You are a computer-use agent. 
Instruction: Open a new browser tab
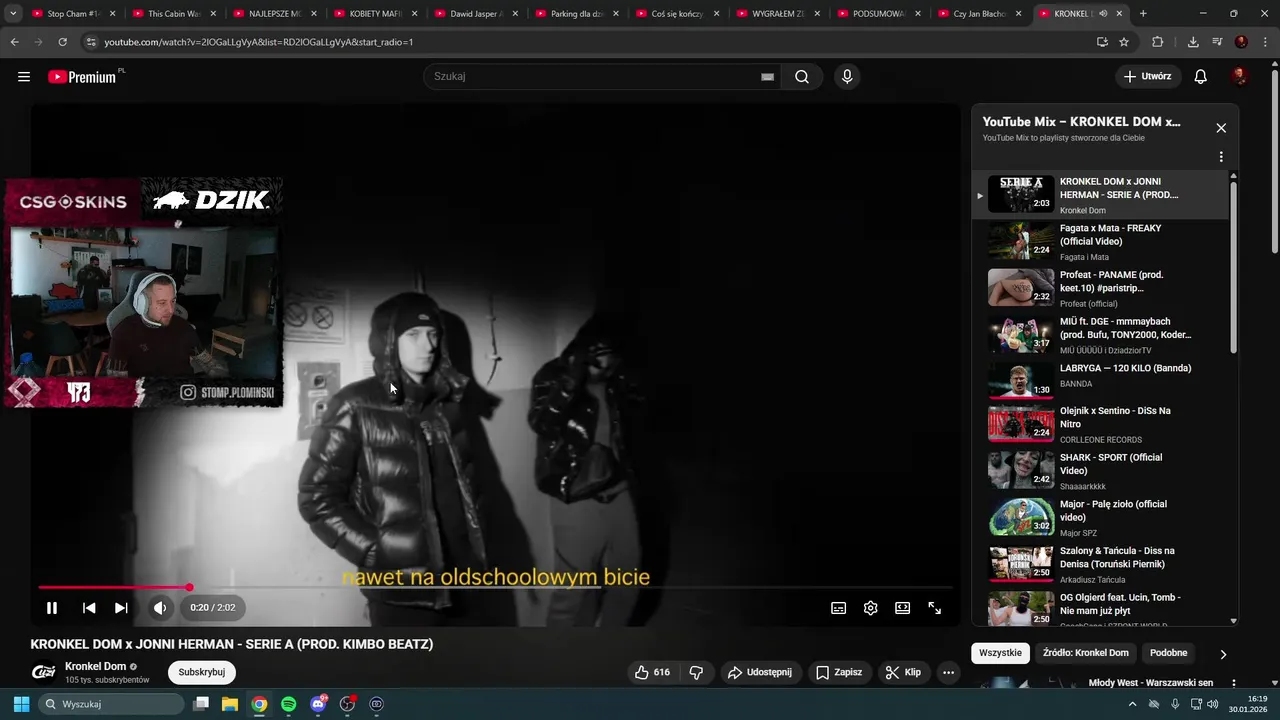coord(1143,14)
